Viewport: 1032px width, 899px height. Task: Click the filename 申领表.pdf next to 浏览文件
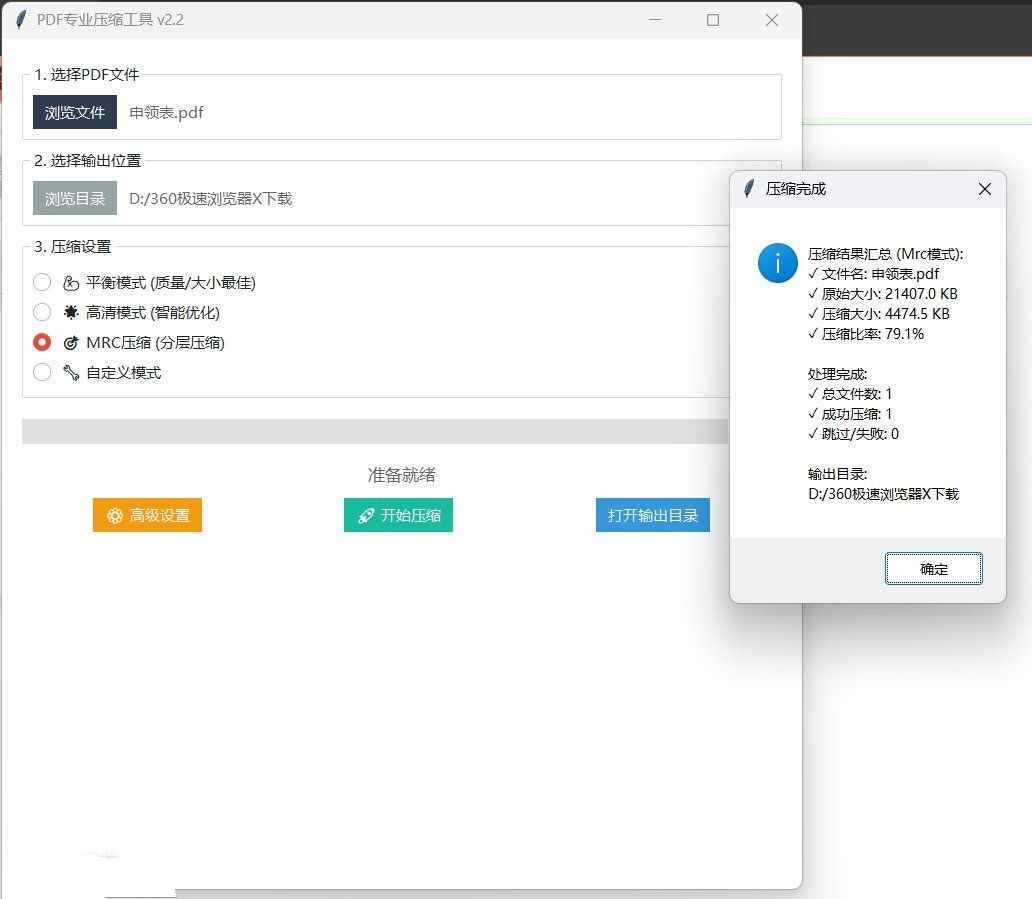(166, 112)
